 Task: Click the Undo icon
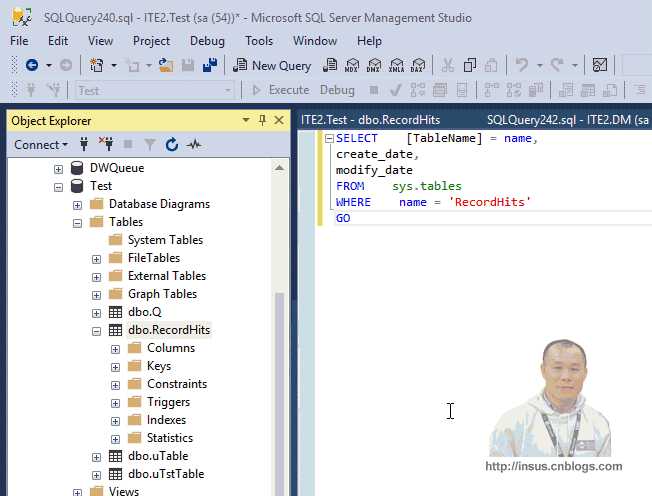(521, 65)
